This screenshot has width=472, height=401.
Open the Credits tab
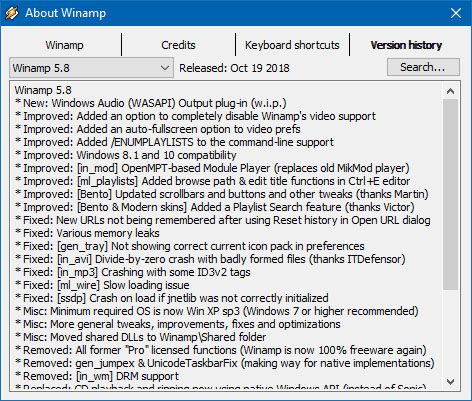point(178,45)
